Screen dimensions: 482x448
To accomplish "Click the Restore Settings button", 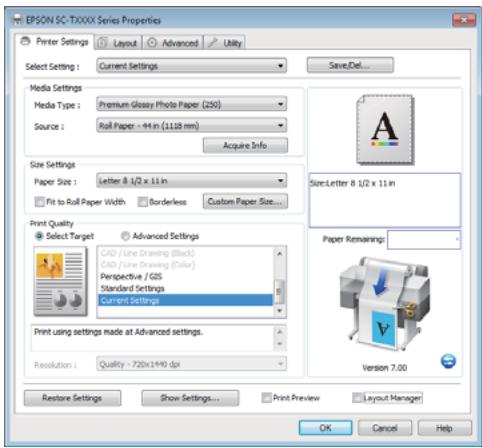I will pos(72,398).
